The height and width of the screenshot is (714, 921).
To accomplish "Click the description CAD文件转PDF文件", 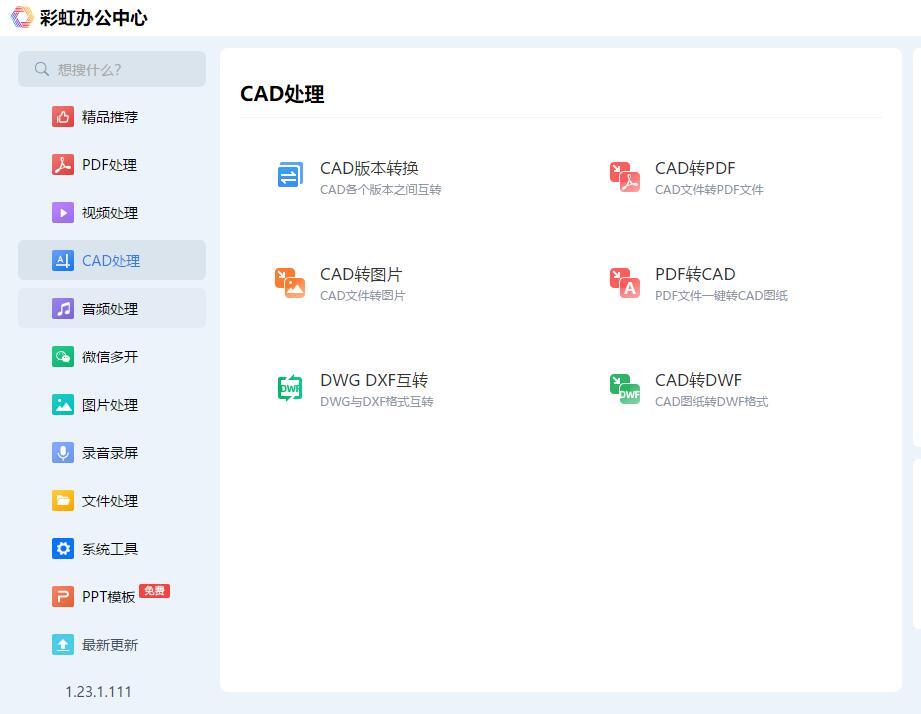I will click(x=709, y=190).
